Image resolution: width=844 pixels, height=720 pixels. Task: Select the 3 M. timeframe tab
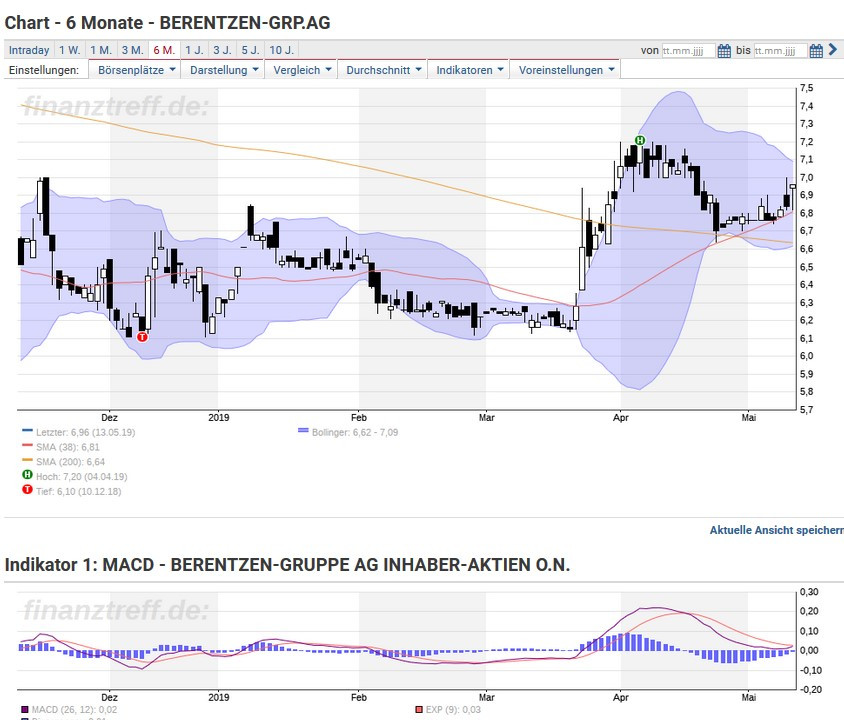coord(132,50)
